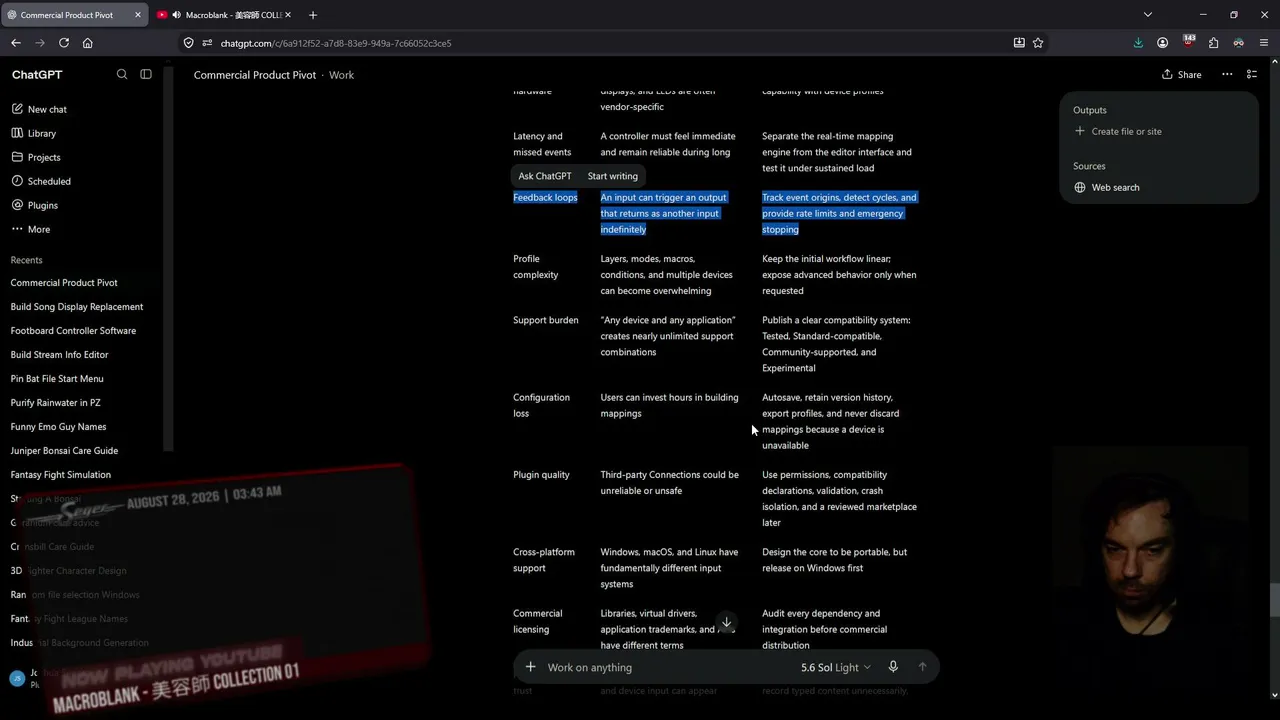The width and height of the screenshot is (1280, 720).
Task: Click the tracking protection shield icon
Action: point(188,43)
